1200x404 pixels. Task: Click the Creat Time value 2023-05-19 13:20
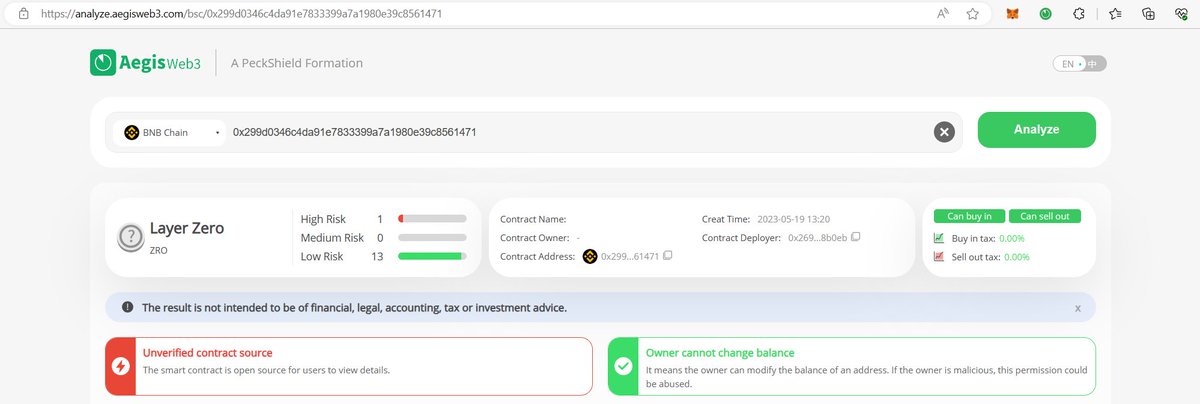click(795, 218)
